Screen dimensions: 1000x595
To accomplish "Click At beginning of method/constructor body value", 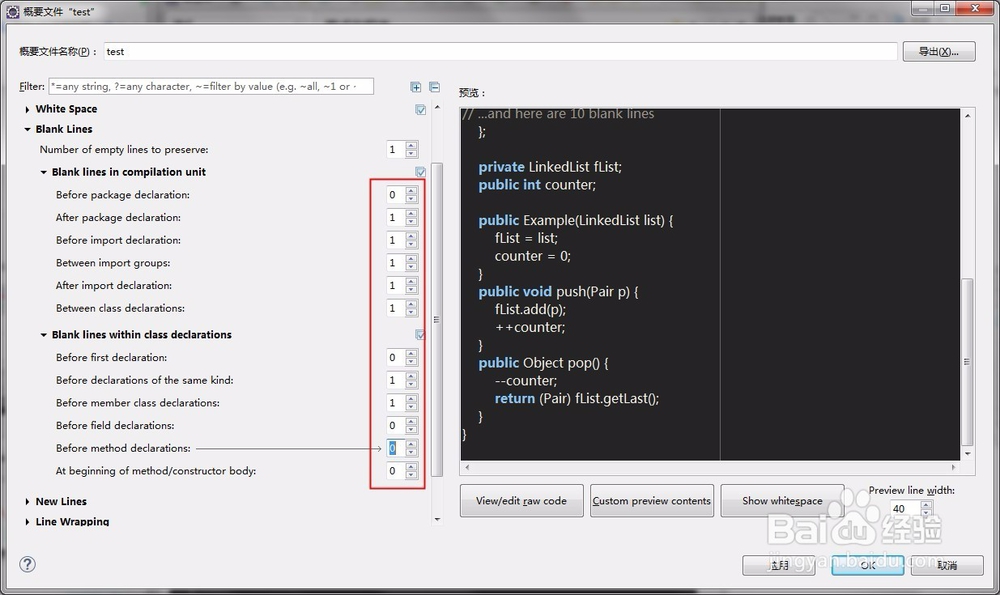I will tap(395, 471).
